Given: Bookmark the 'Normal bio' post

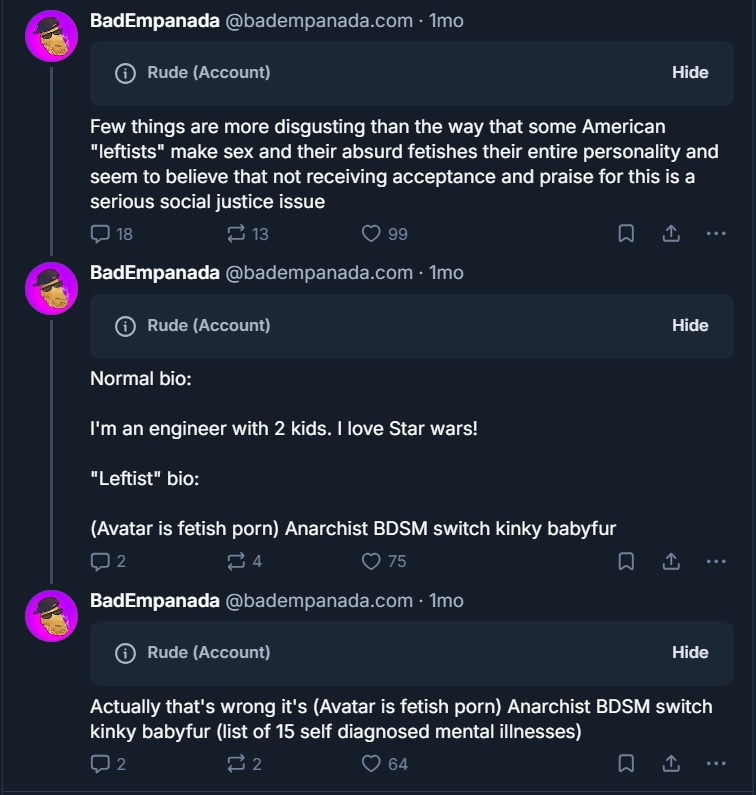Looking at the screenshot, I should pos(626,561).
